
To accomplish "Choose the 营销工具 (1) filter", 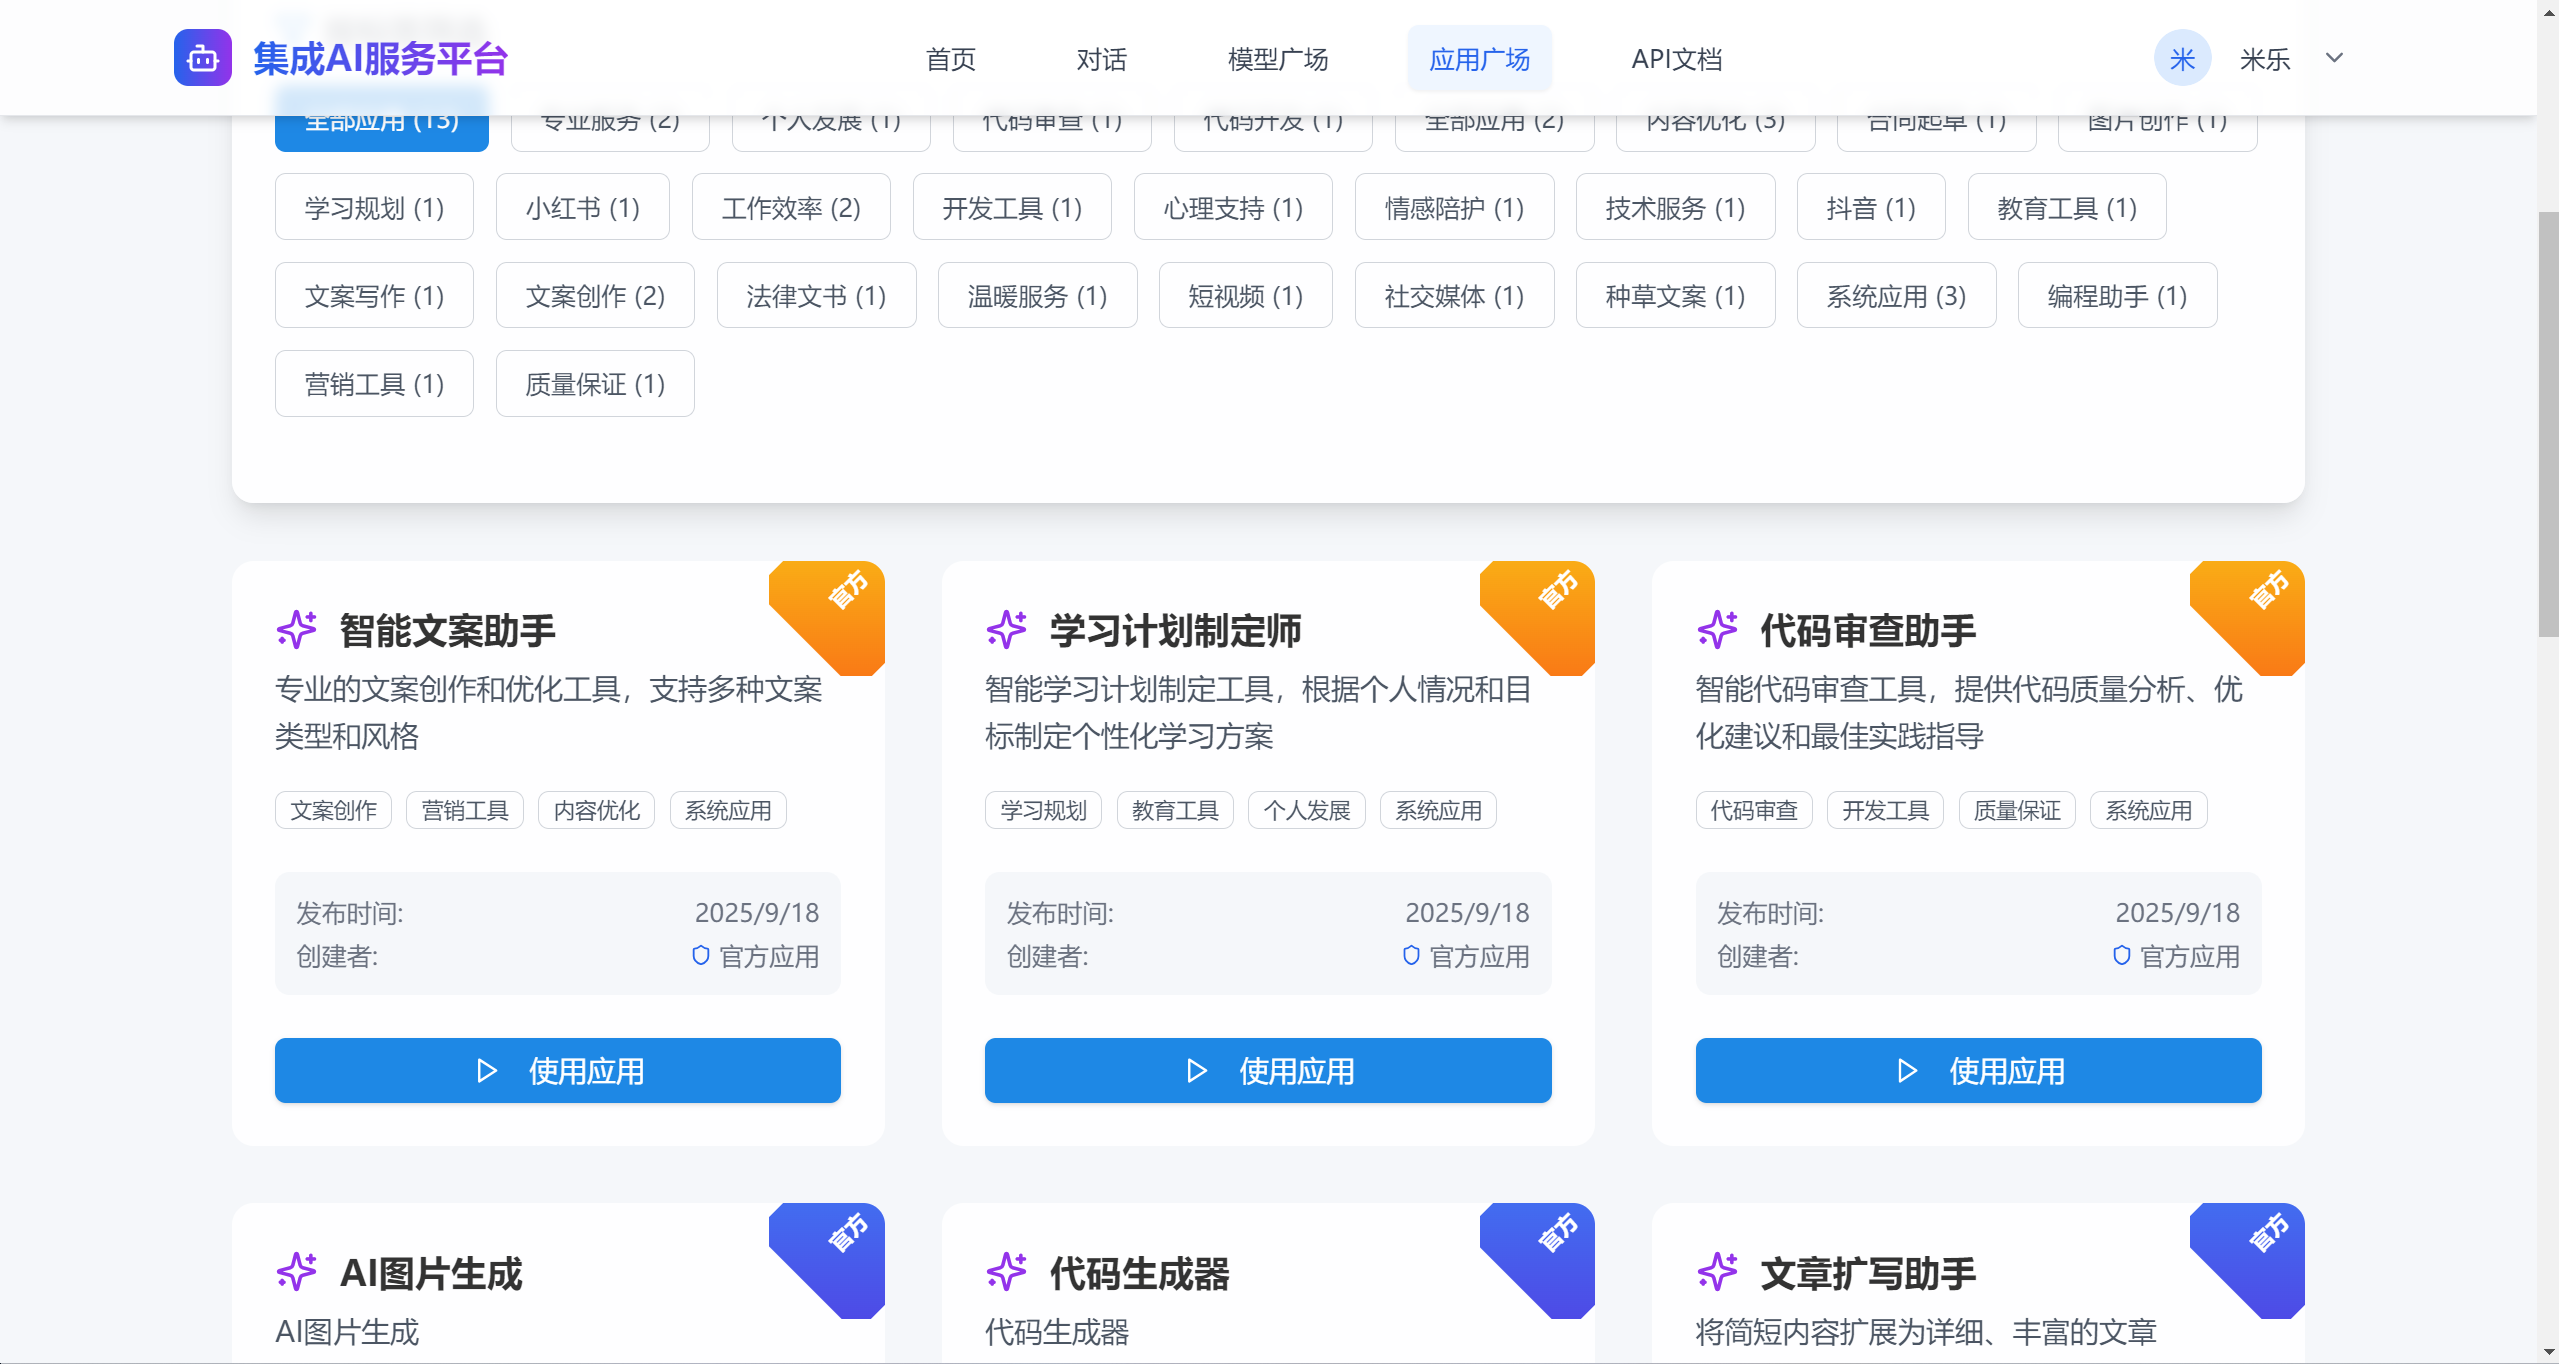I will (x=374, y=383).
